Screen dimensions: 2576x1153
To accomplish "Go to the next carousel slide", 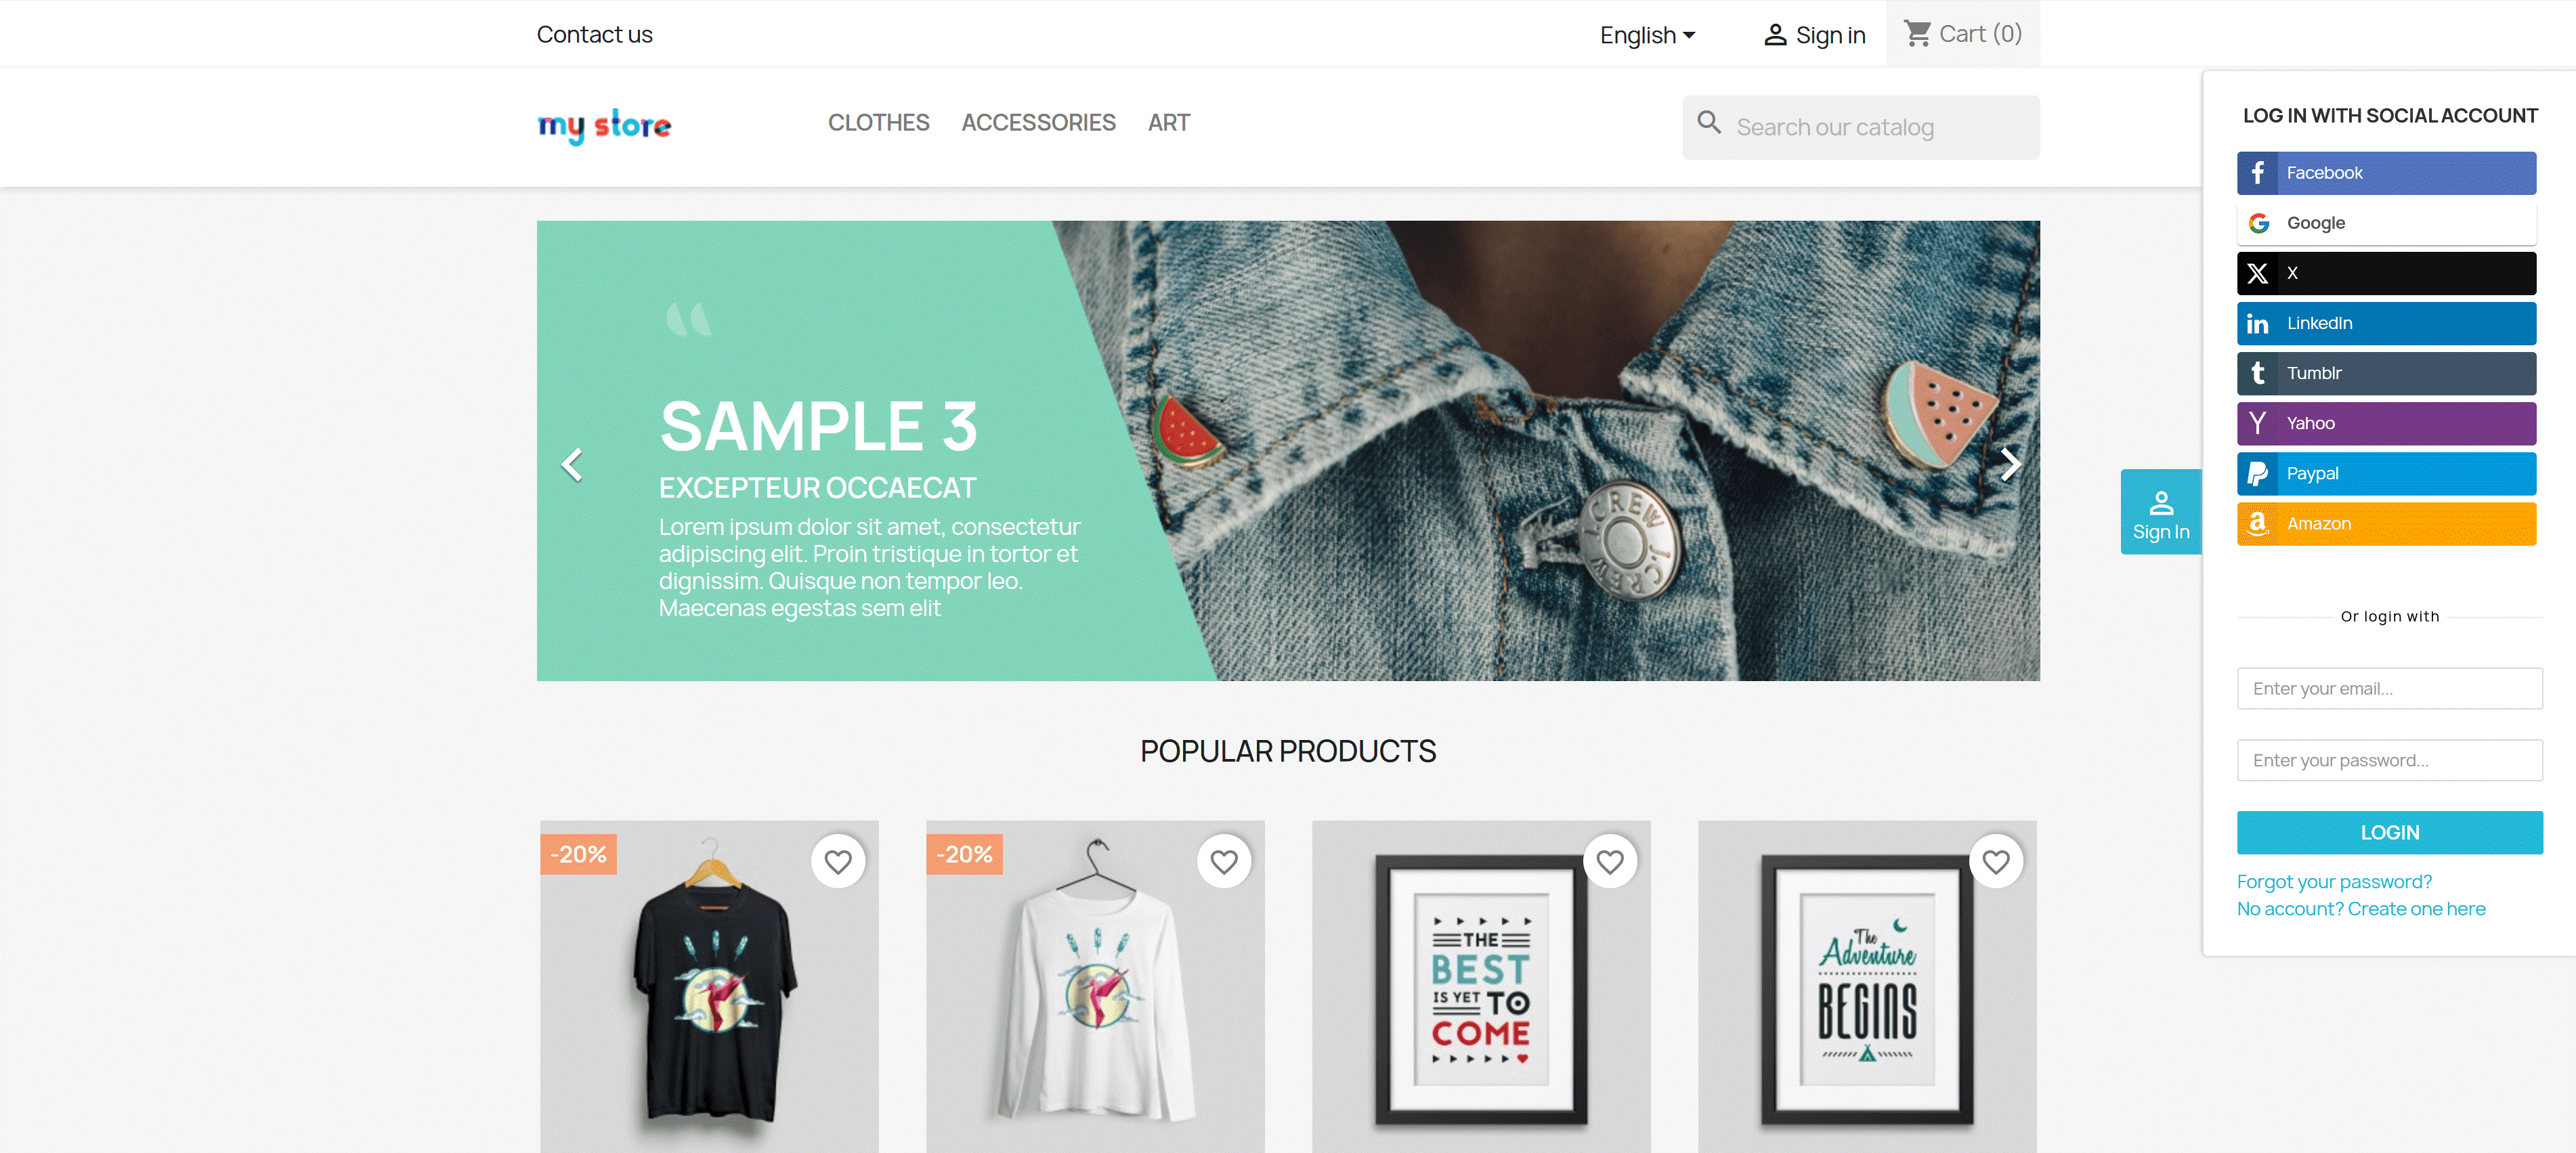I will pos(2010,464).
